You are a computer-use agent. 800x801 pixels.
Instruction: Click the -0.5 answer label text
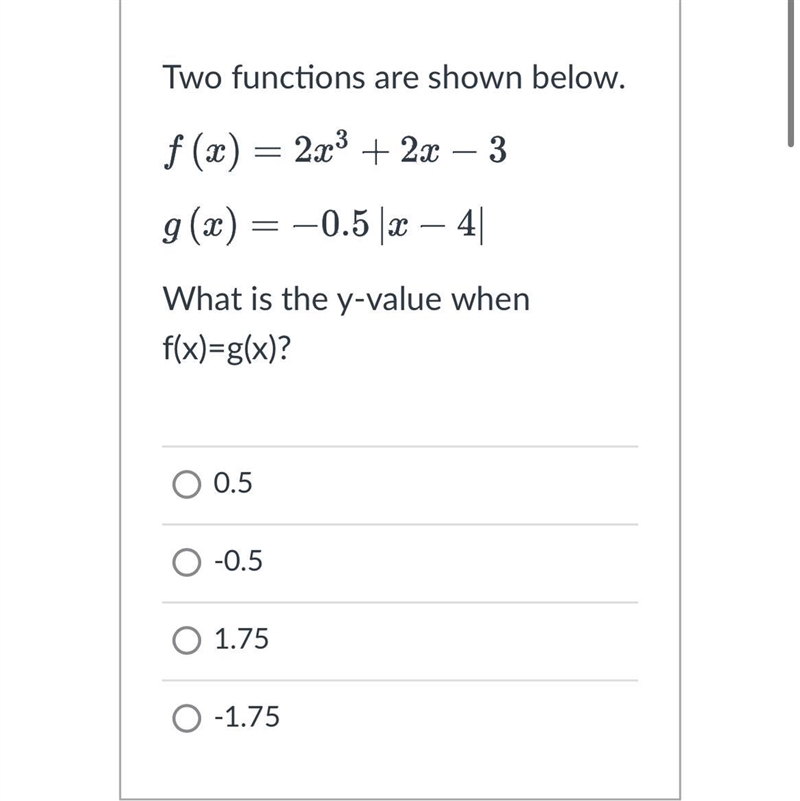tap(238, 561)
